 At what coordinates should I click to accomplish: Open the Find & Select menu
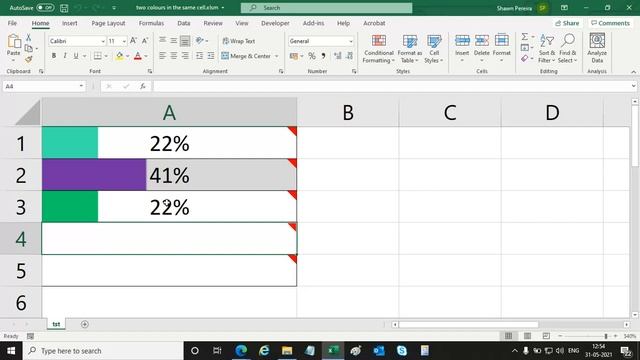tap(568, 49)
